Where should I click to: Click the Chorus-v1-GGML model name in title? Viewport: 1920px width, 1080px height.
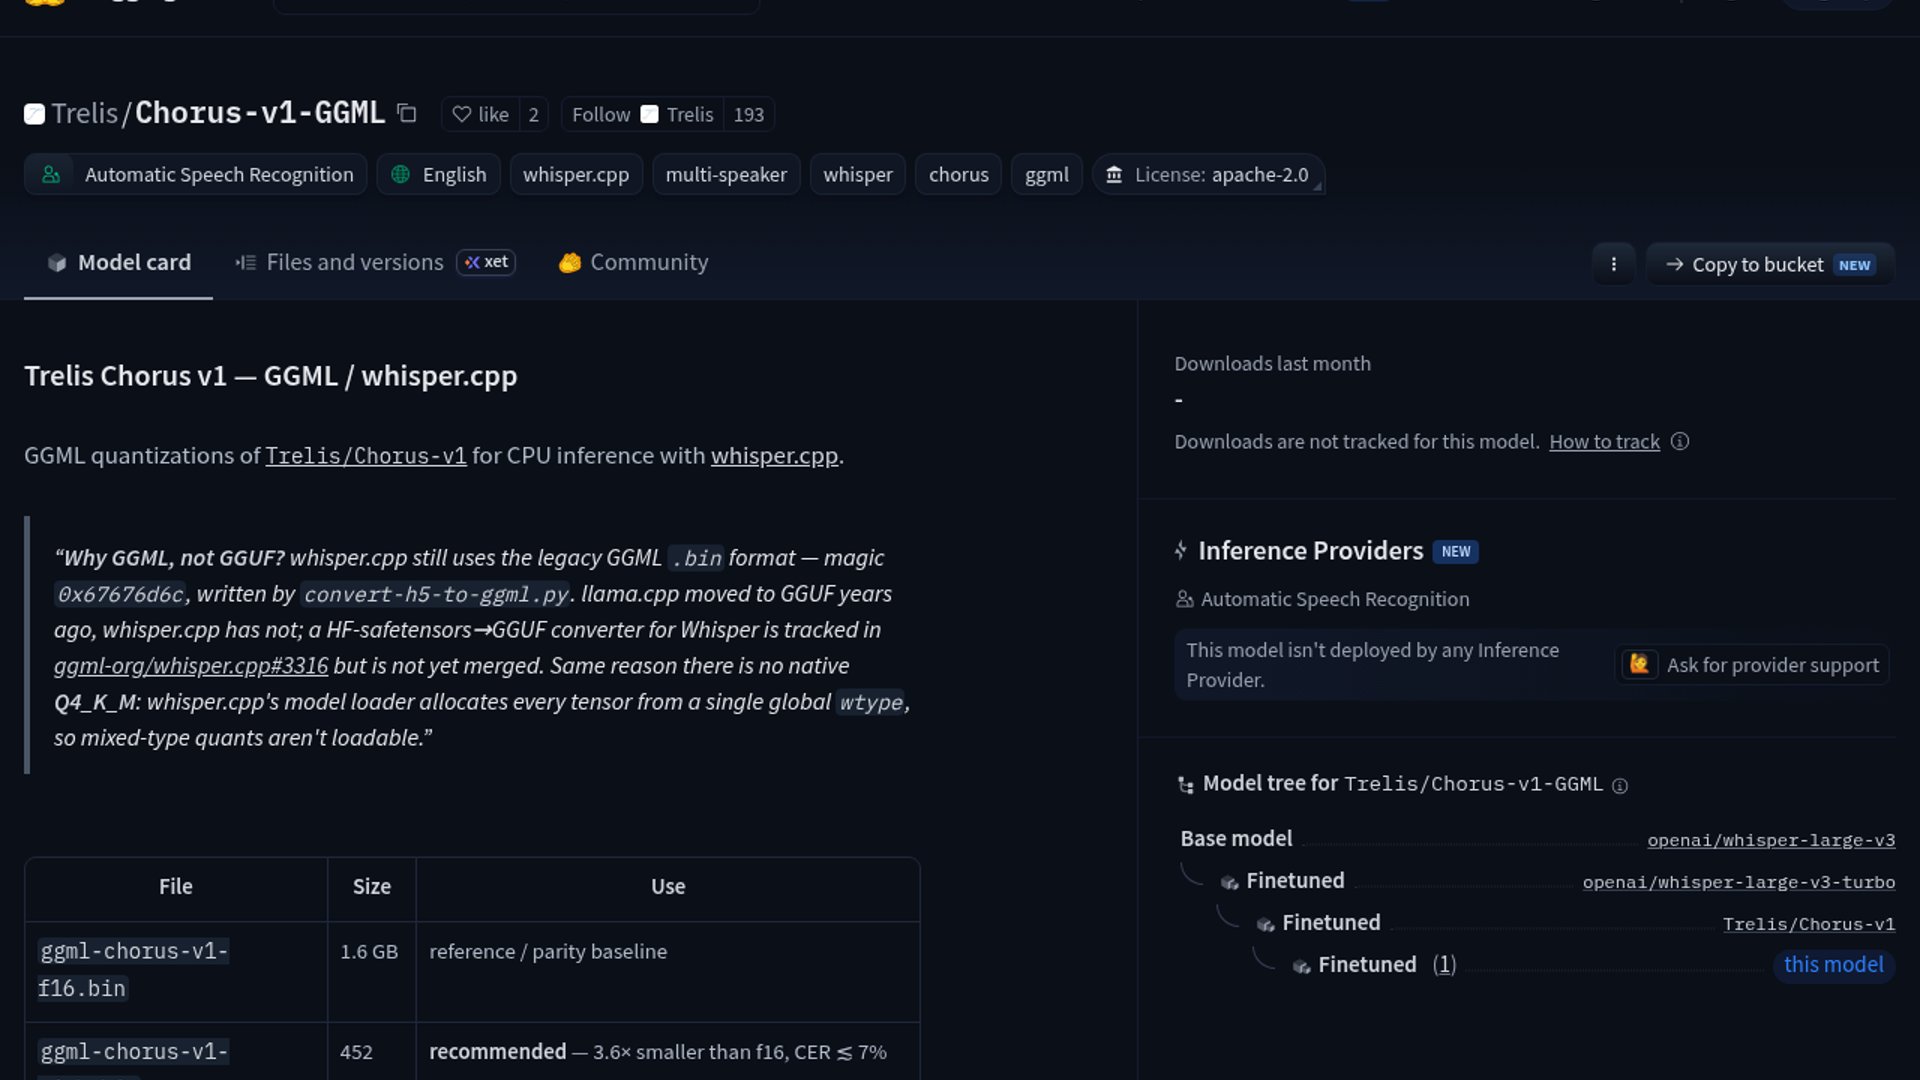click(x=260, y=113)
